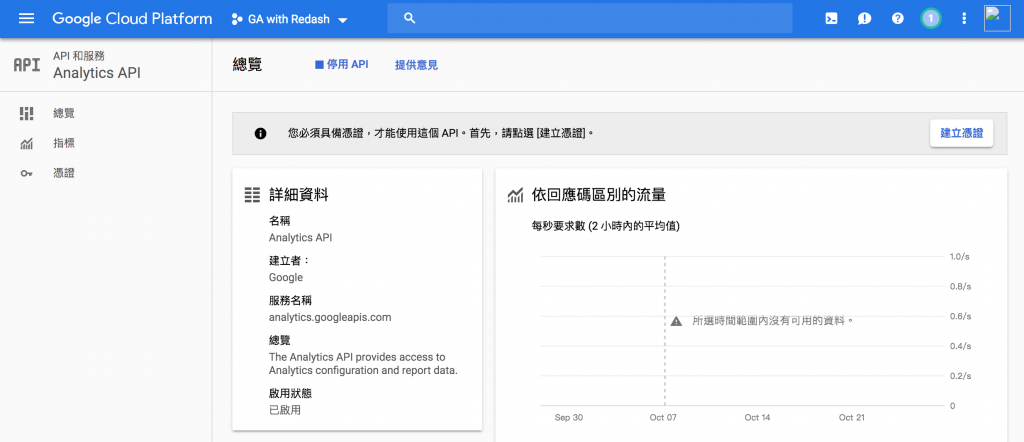1024x442 pixels.
Task: Click the Oct 21 label on chart axis
Action: (852, 417)
